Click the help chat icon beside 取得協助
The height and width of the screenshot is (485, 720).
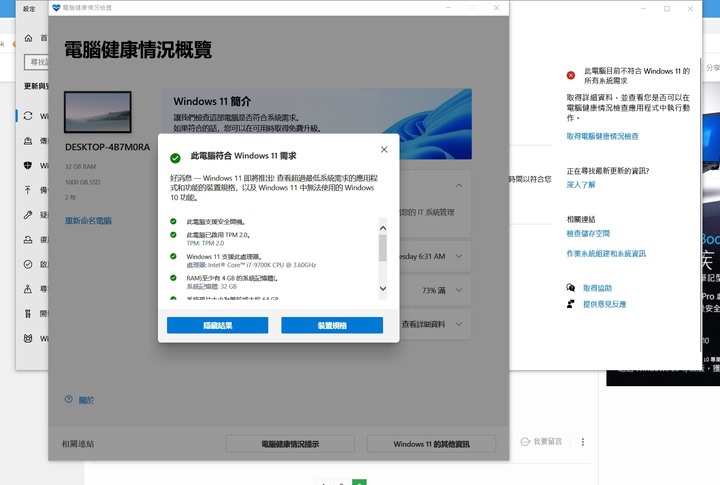[571, 288]
